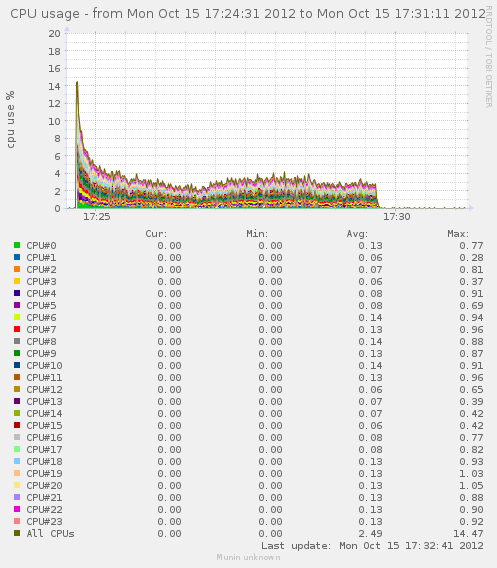Click the CPU#7 red legend swatch

tap(17, 329)
